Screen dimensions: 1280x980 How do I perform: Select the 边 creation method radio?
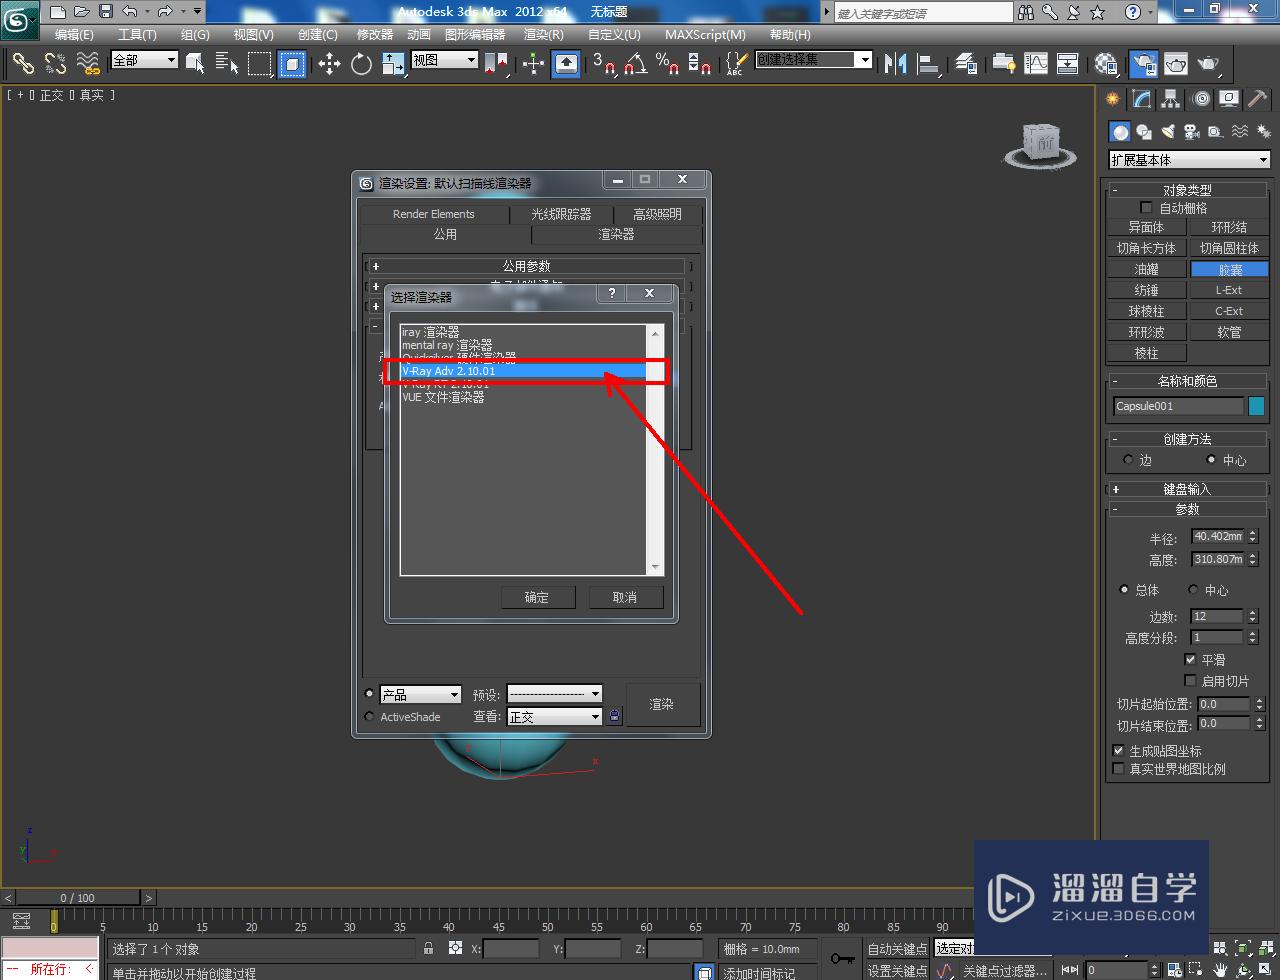1128,460
